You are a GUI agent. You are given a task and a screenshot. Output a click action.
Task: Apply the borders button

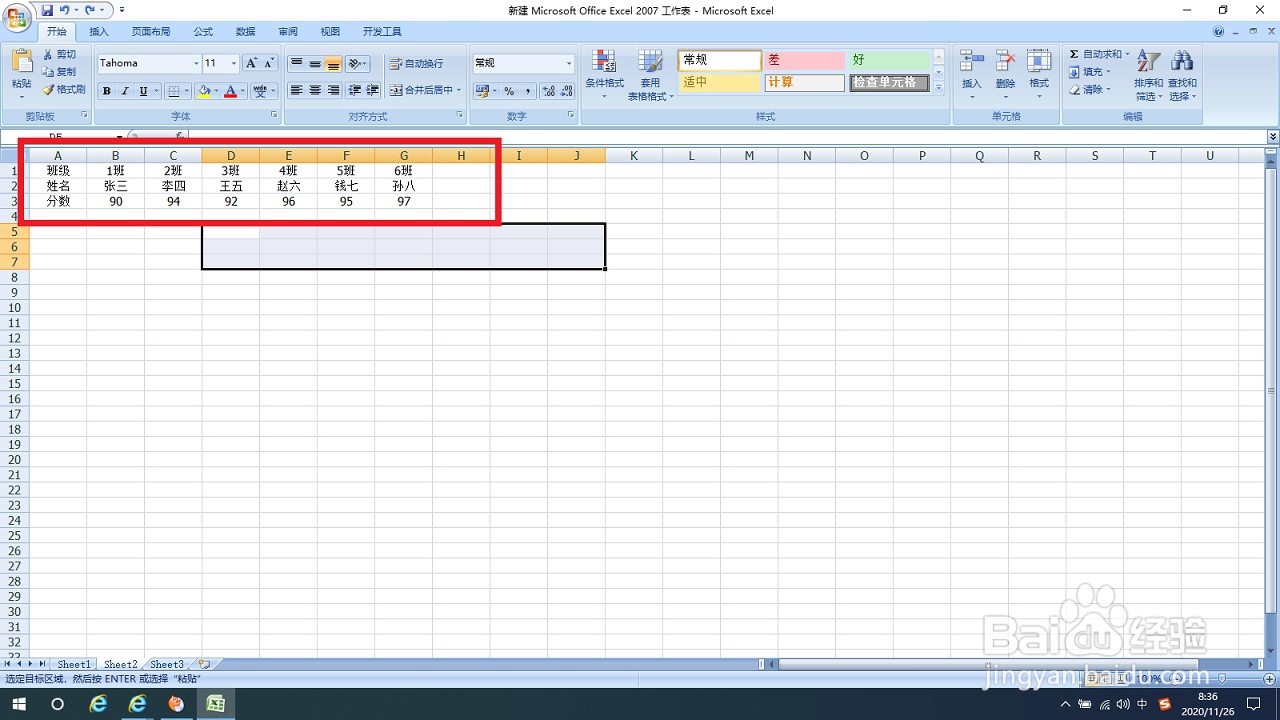pos(173,91)
